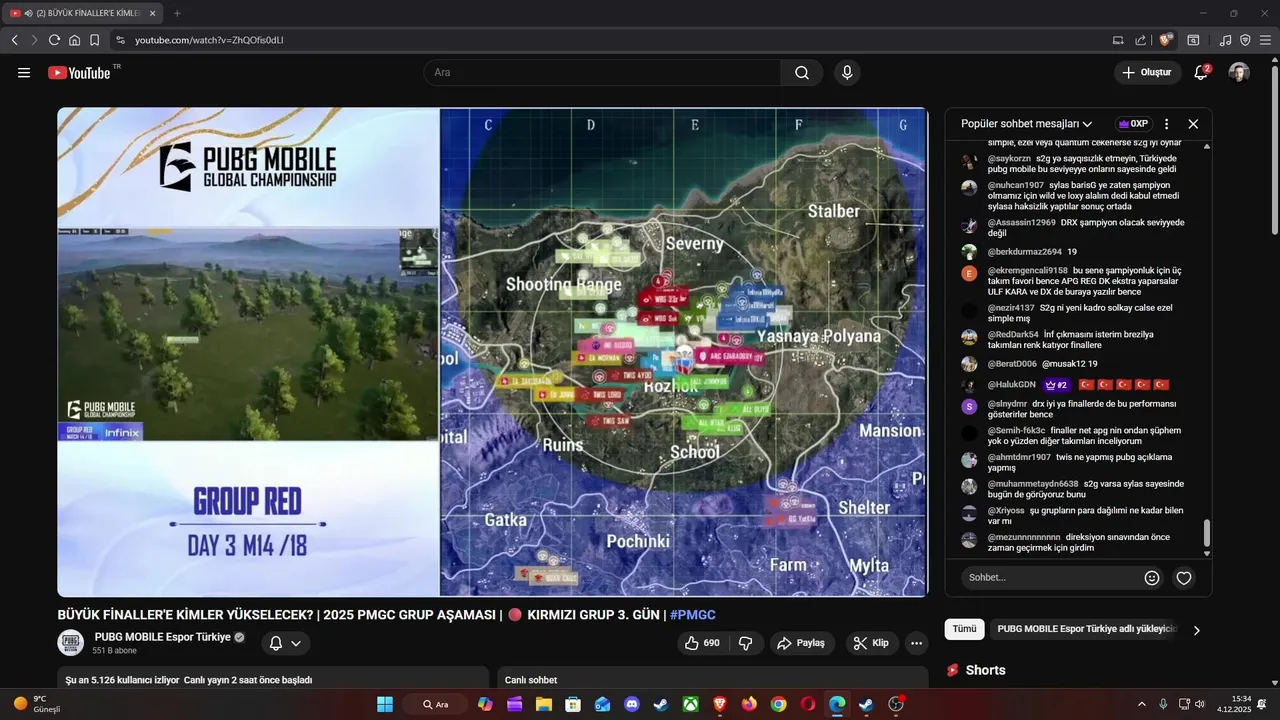Open the taskbar network and volume quick settings
Image resolution: width=1280 pixels, height=720 pixels.
1192,704
